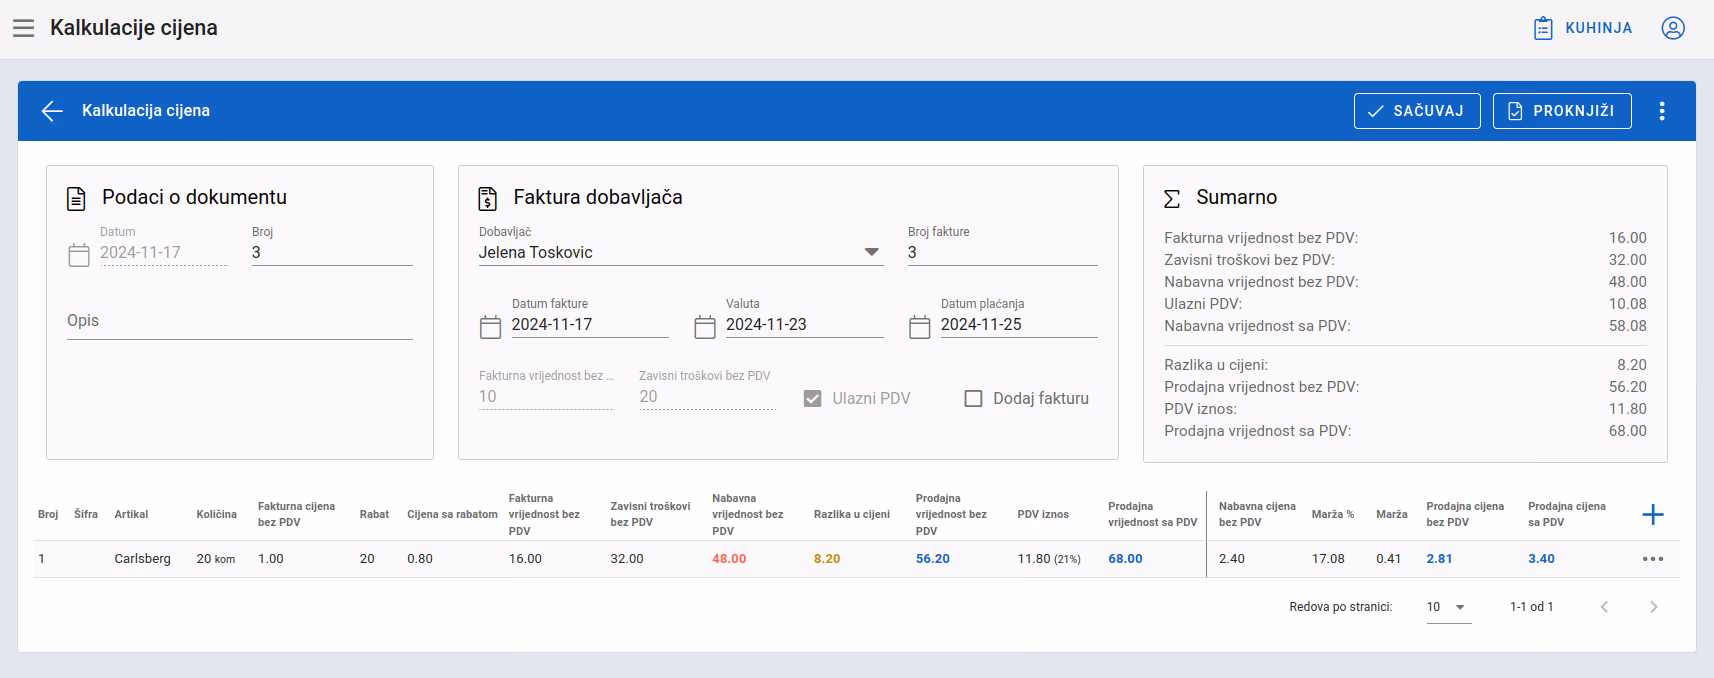The image size is (1714, 678).
Task: Click 3.40 prodajna cijena sa PDV
Action: click(1541, 559)
